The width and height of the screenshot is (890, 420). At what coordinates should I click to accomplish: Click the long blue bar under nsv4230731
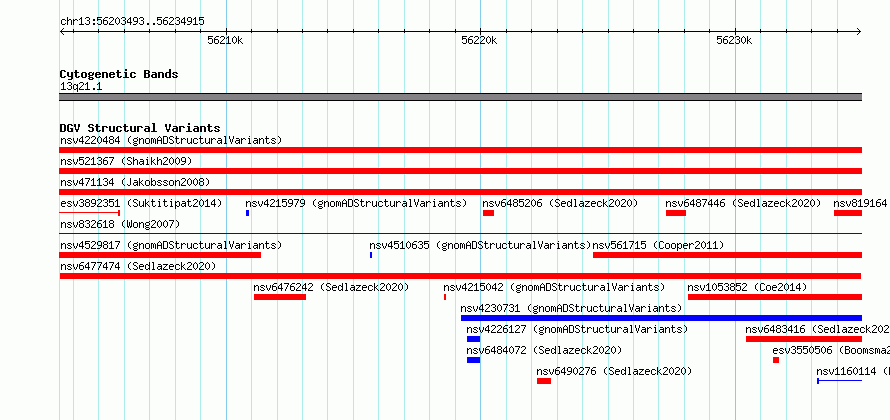661,318
